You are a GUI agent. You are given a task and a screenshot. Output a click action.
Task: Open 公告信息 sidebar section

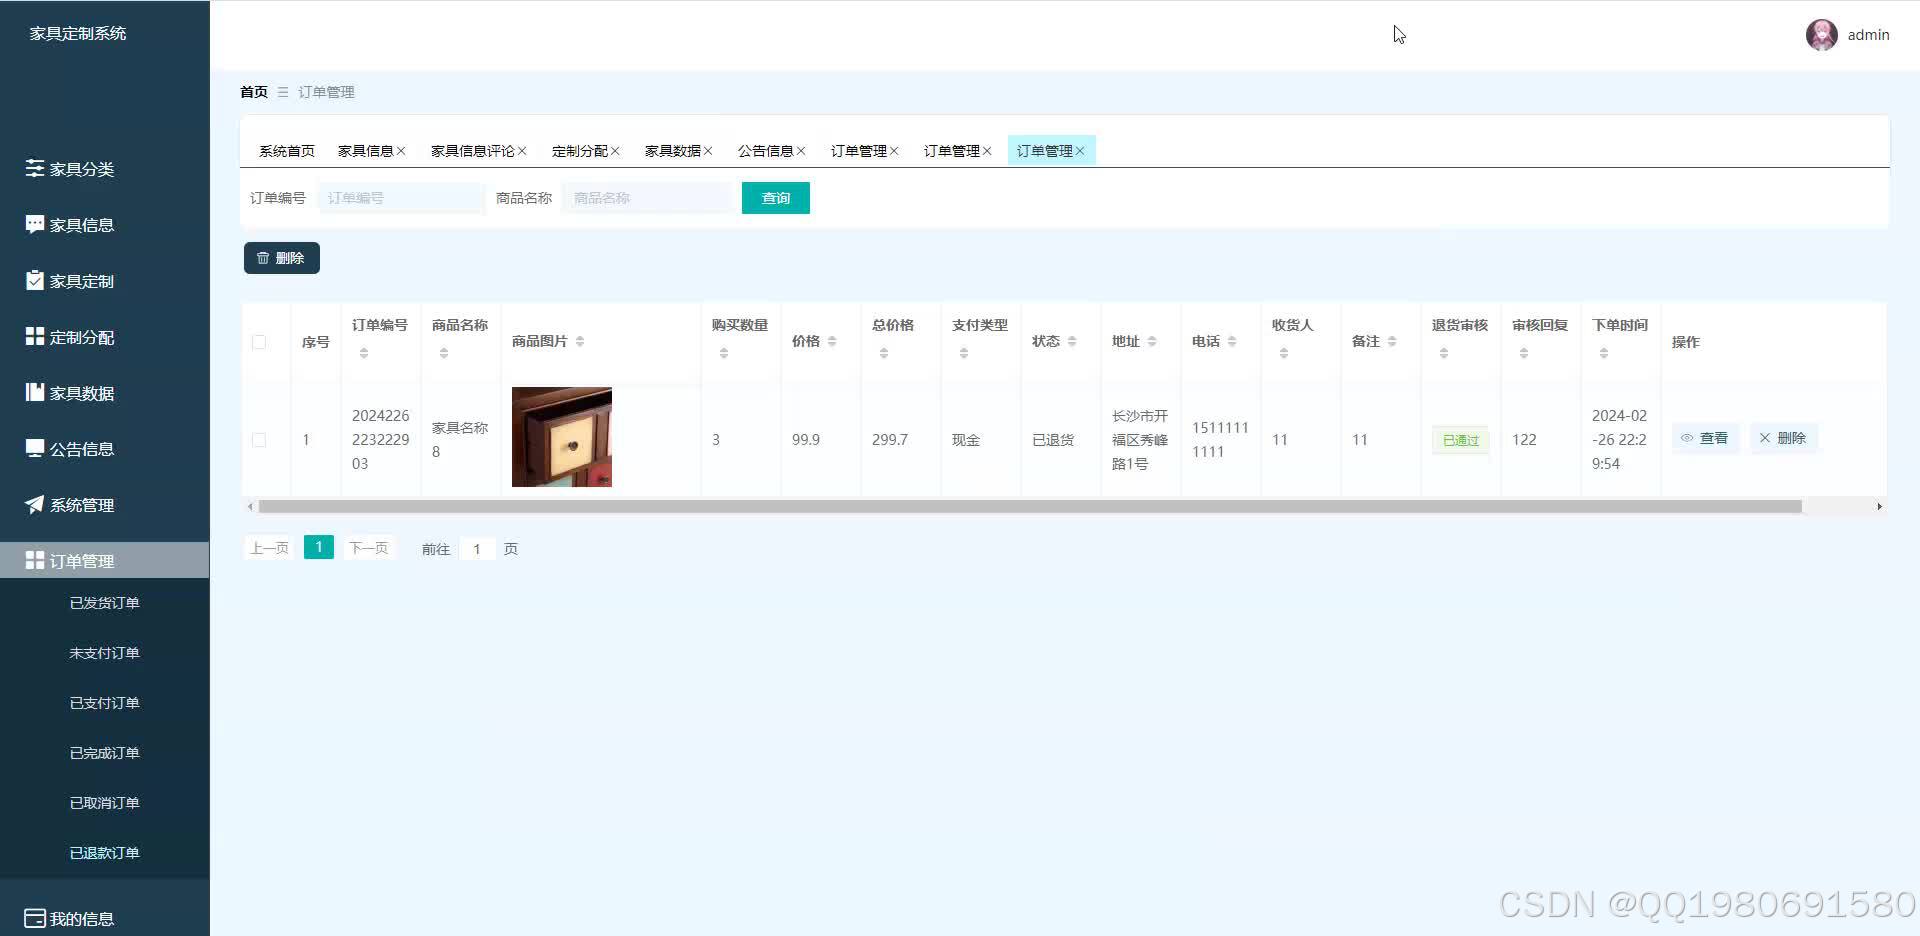79,449
